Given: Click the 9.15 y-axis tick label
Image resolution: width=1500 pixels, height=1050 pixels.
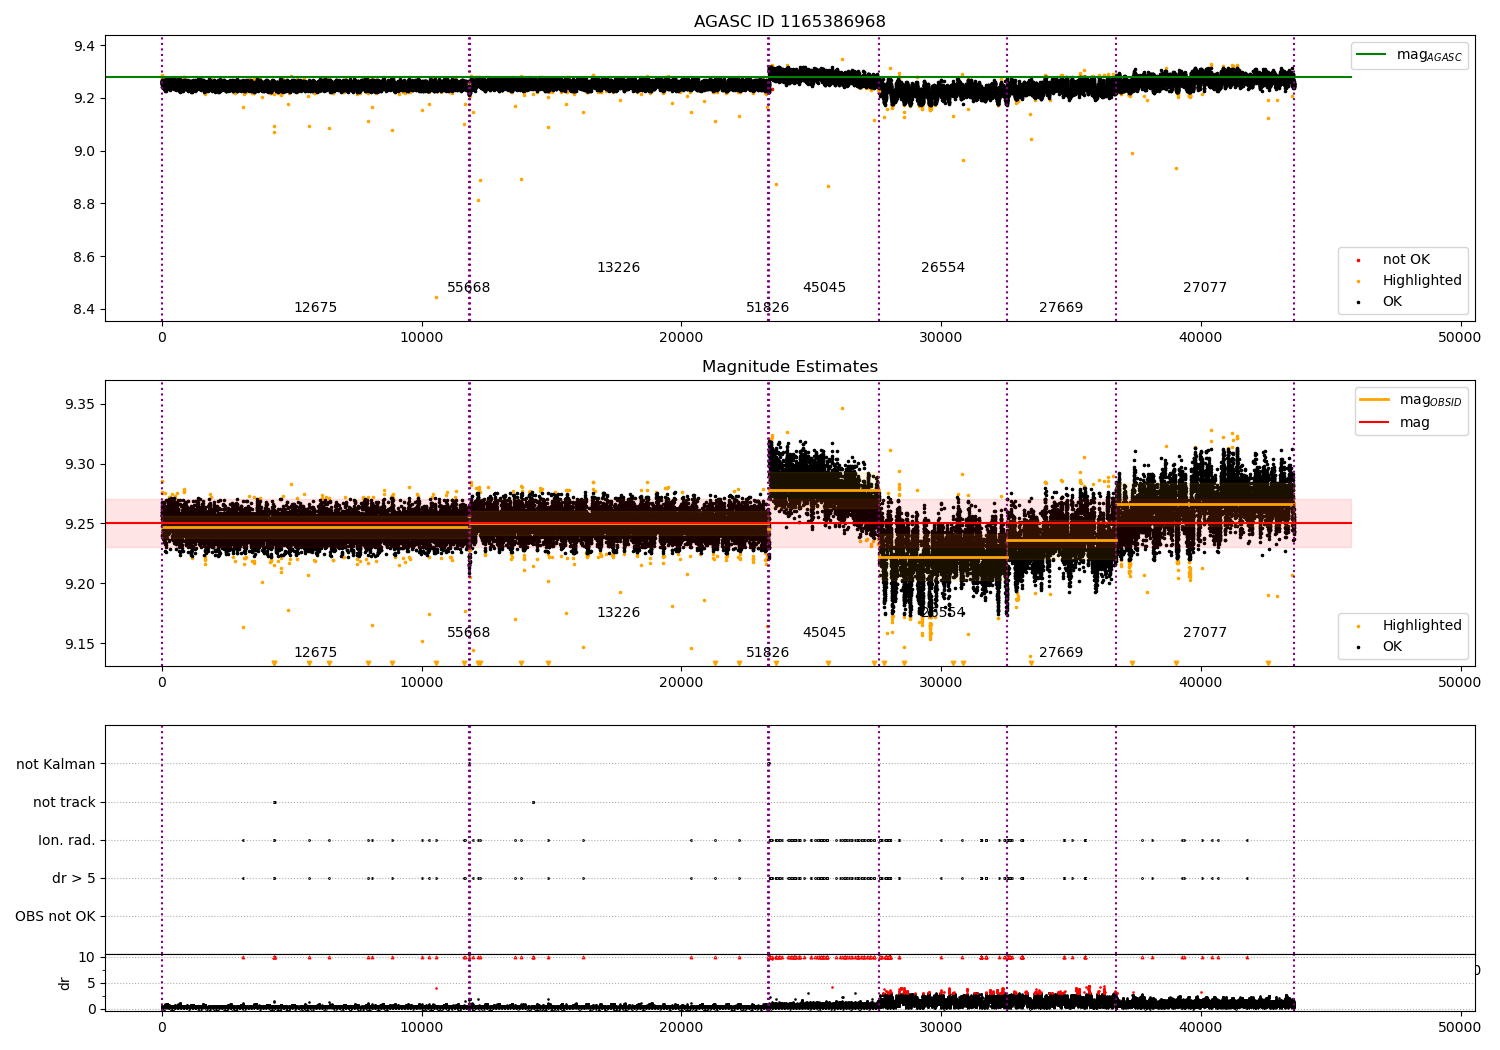Looking at the screenshot, I should point(80,644).
